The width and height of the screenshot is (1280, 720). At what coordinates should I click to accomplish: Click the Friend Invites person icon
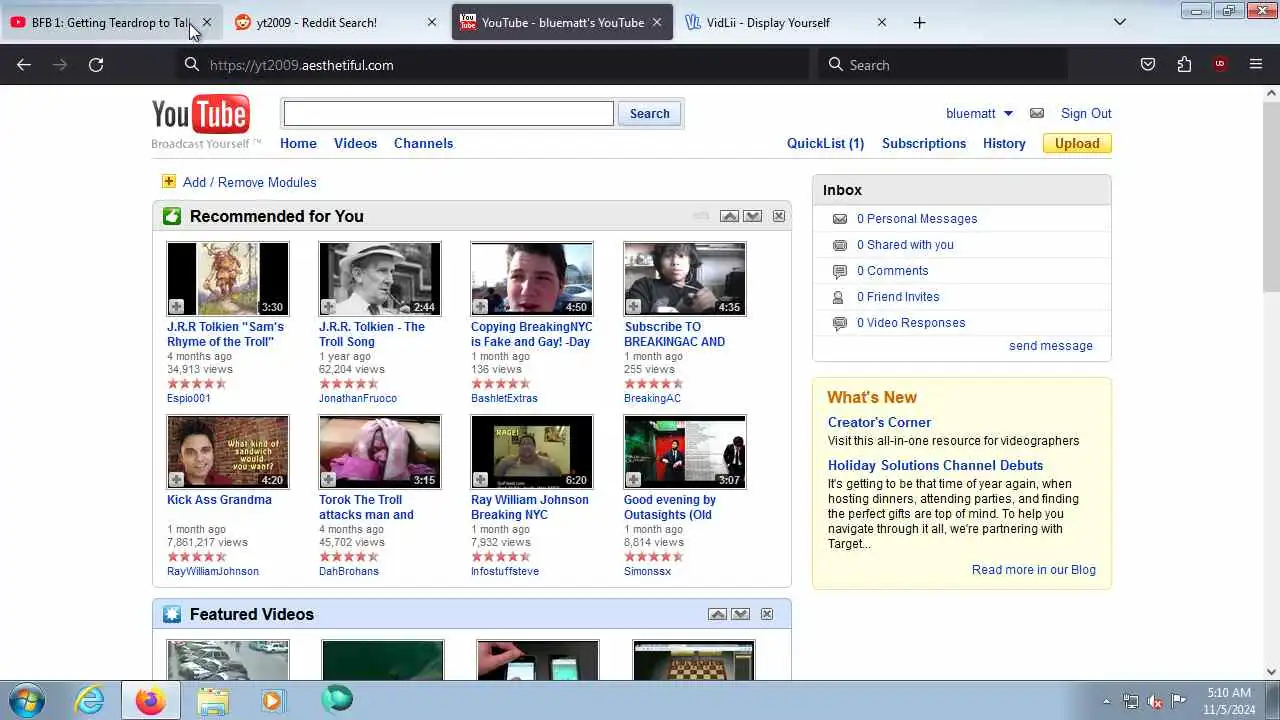pos(839,297)
